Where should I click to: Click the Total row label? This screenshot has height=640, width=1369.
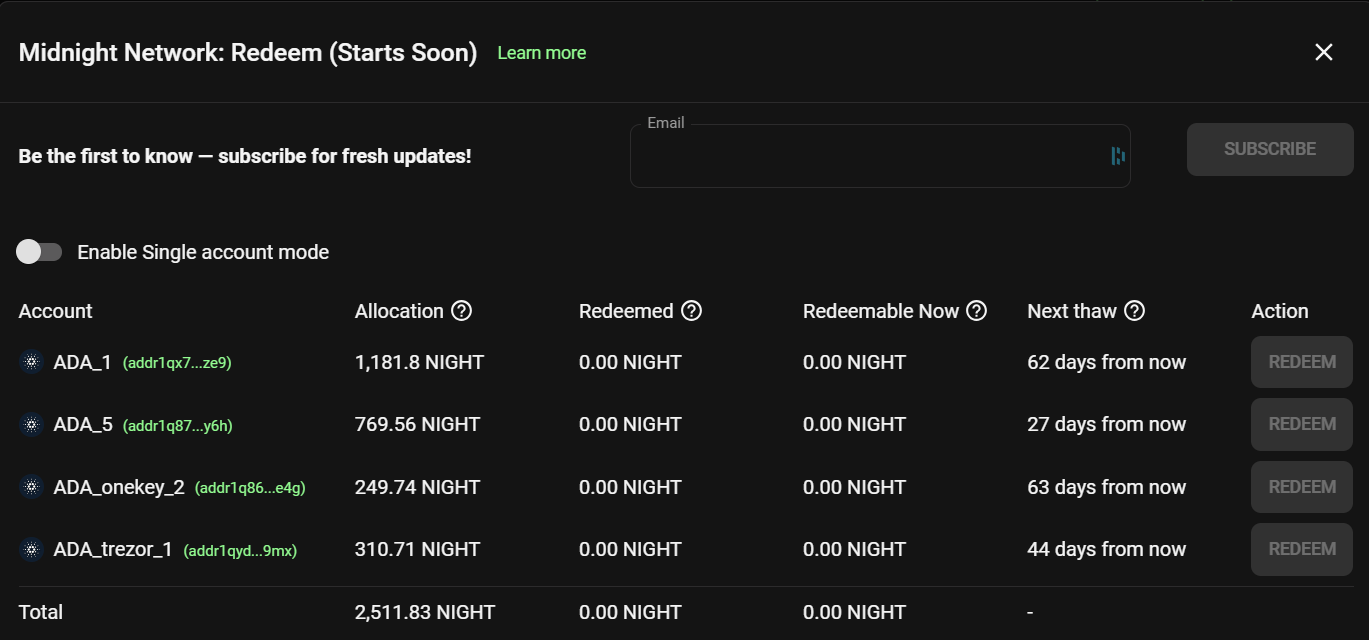41,612
